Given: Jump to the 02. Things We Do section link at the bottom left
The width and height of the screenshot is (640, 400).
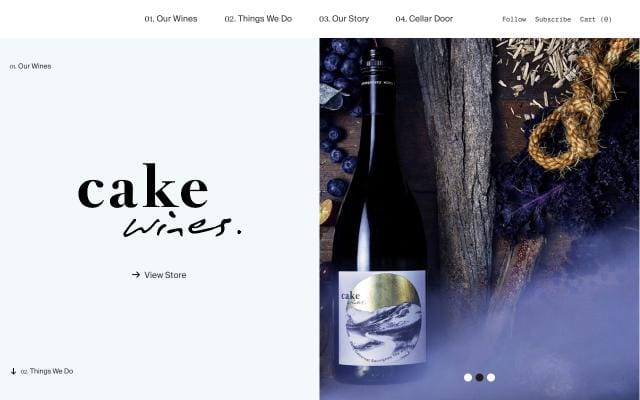Looking at the screenshot, I should pyautogui.click(x=47, y=371).
